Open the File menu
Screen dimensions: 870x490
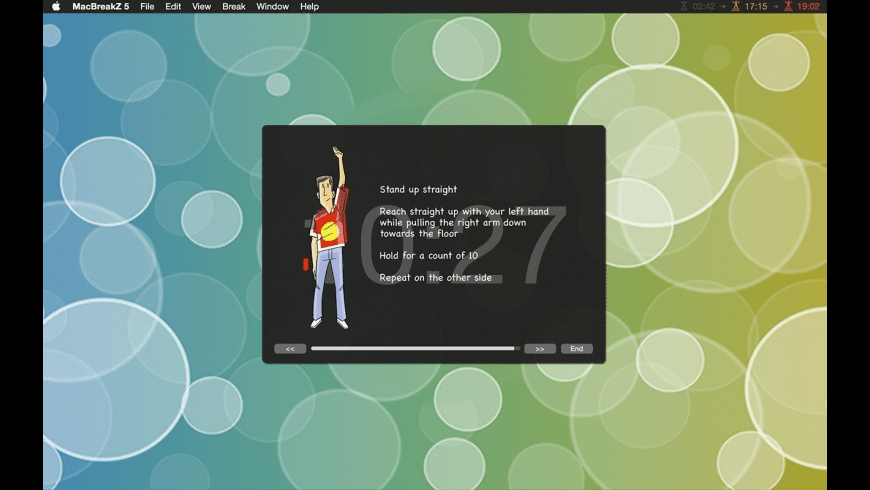(147, 7)
